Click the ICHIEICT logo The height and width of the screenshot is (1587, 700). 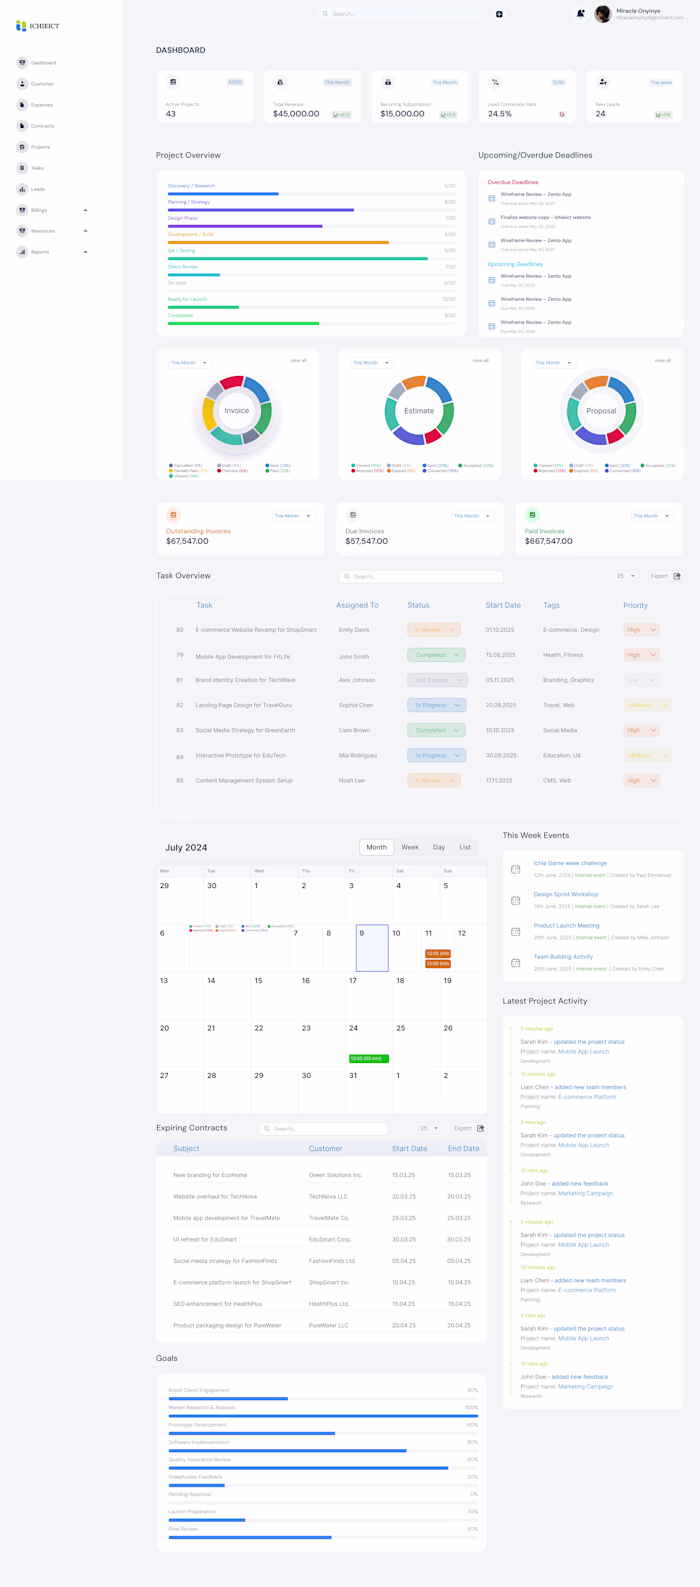click(x=37, y=26)
